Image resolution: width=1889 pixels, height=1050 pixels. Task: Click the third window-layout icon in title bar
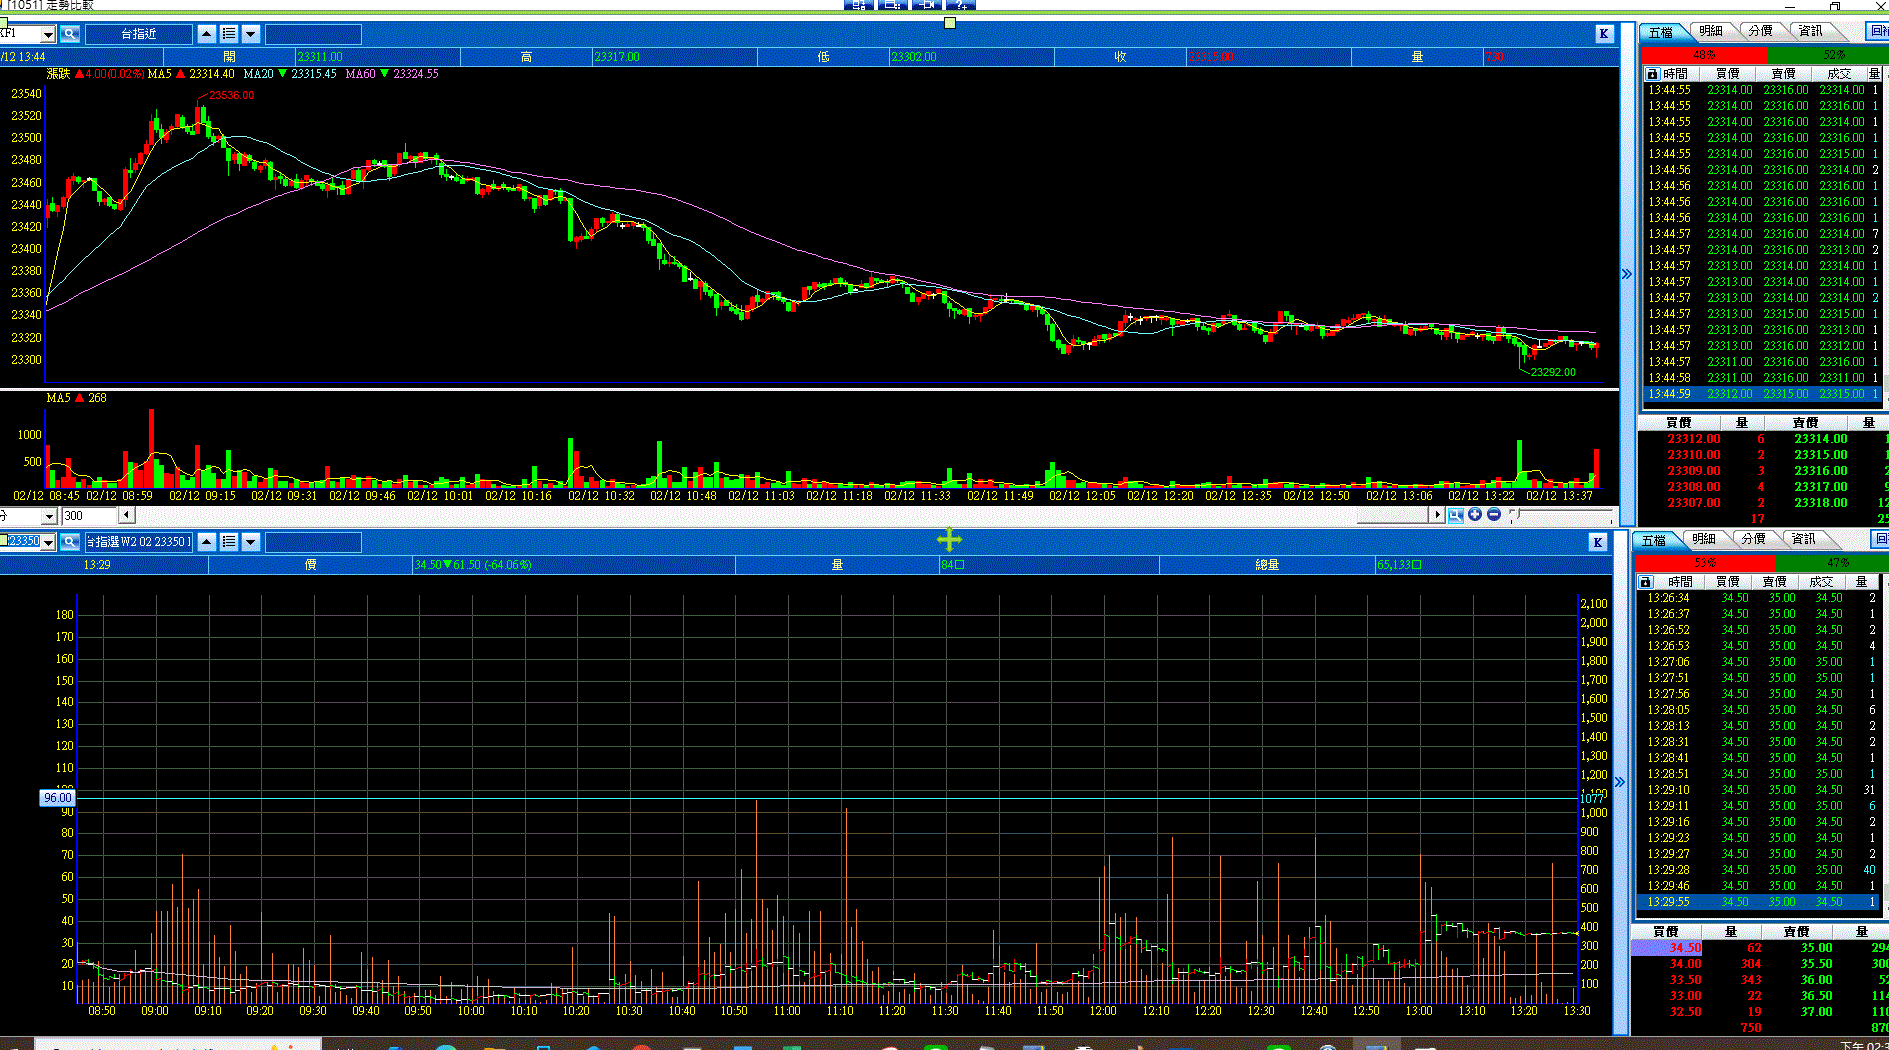tap(927, 5)
